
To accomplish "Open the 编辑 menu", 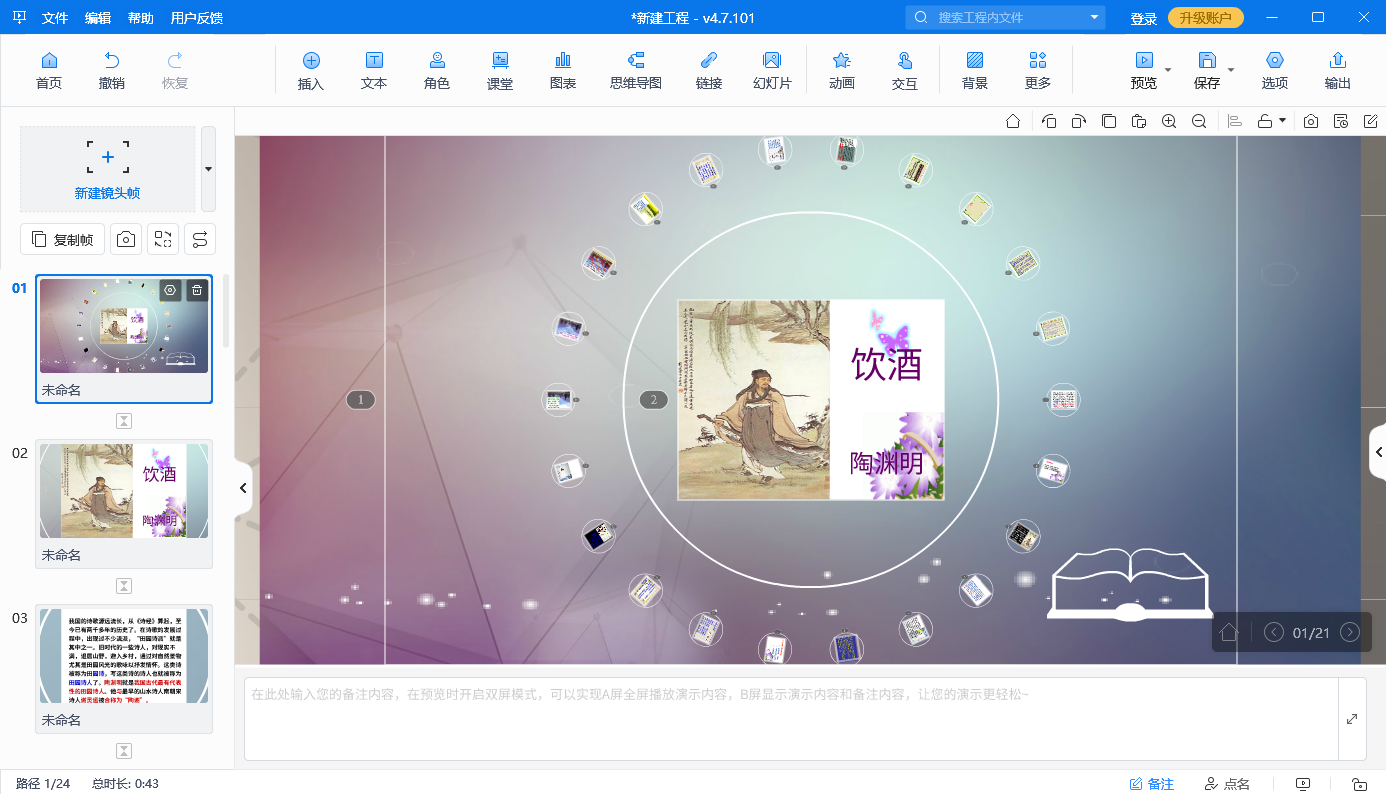I will pos(98,18).
